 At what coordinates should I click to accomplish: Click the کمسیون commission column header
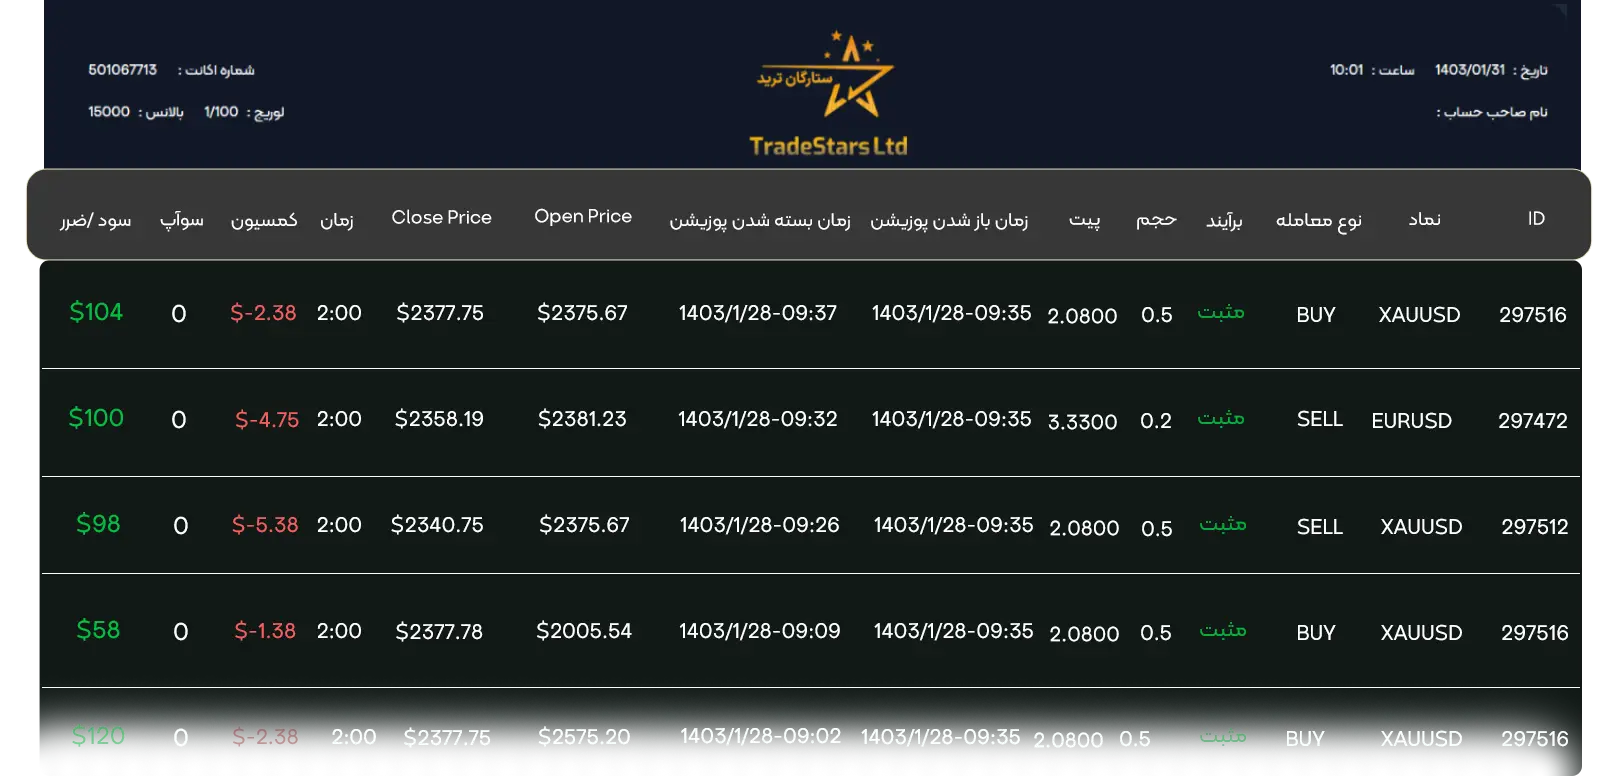[264, 220]
